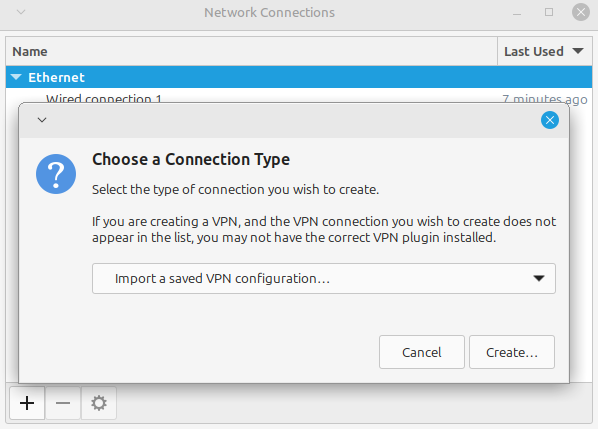The height and width of the screenshot is (429, 598).
Task: Minimize the Network Connections window
Action: point(517,14)
